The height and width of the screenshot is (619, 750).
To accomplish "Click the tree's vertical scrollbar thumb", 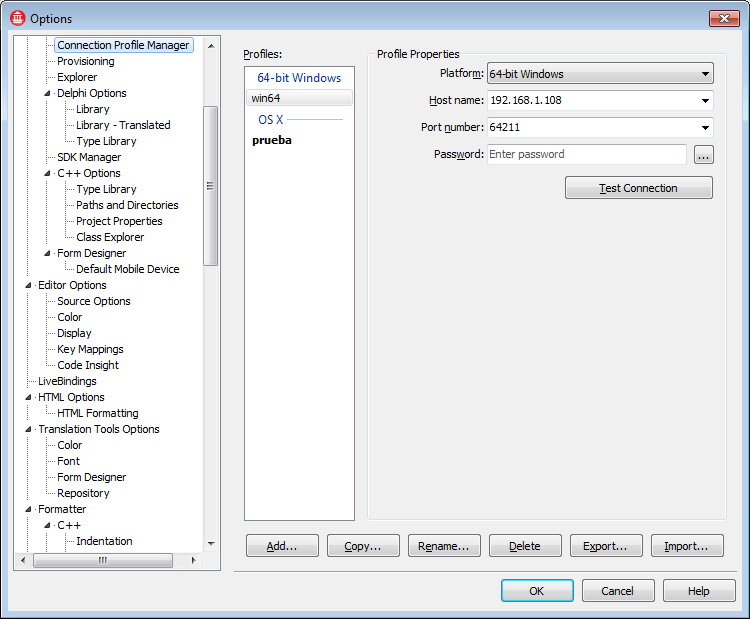I will click(x=210, y=185).
